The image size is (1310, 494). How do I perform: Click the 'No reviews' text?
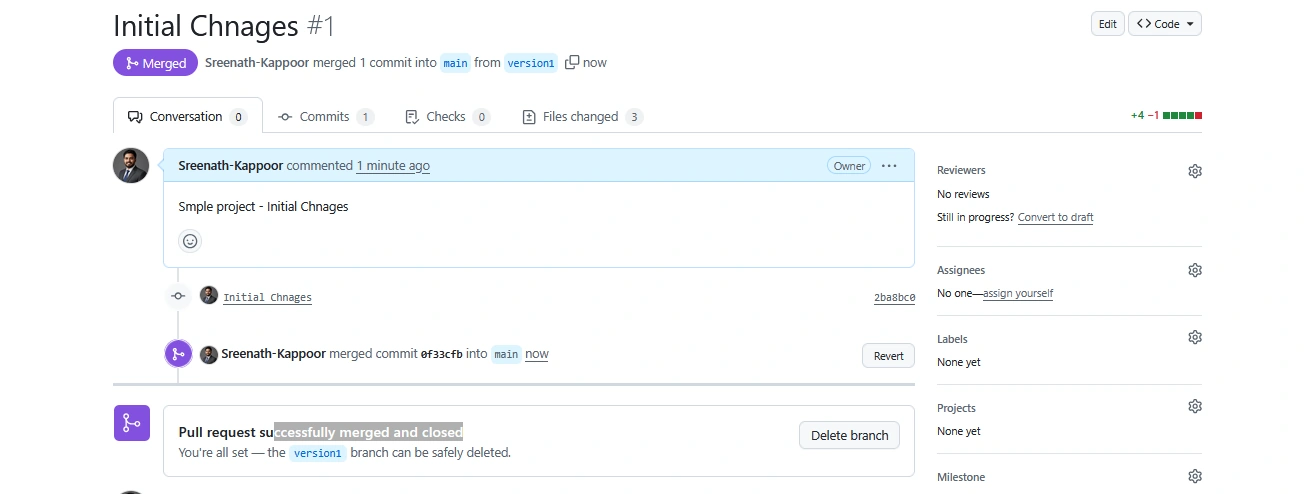[x=963, y=194]
